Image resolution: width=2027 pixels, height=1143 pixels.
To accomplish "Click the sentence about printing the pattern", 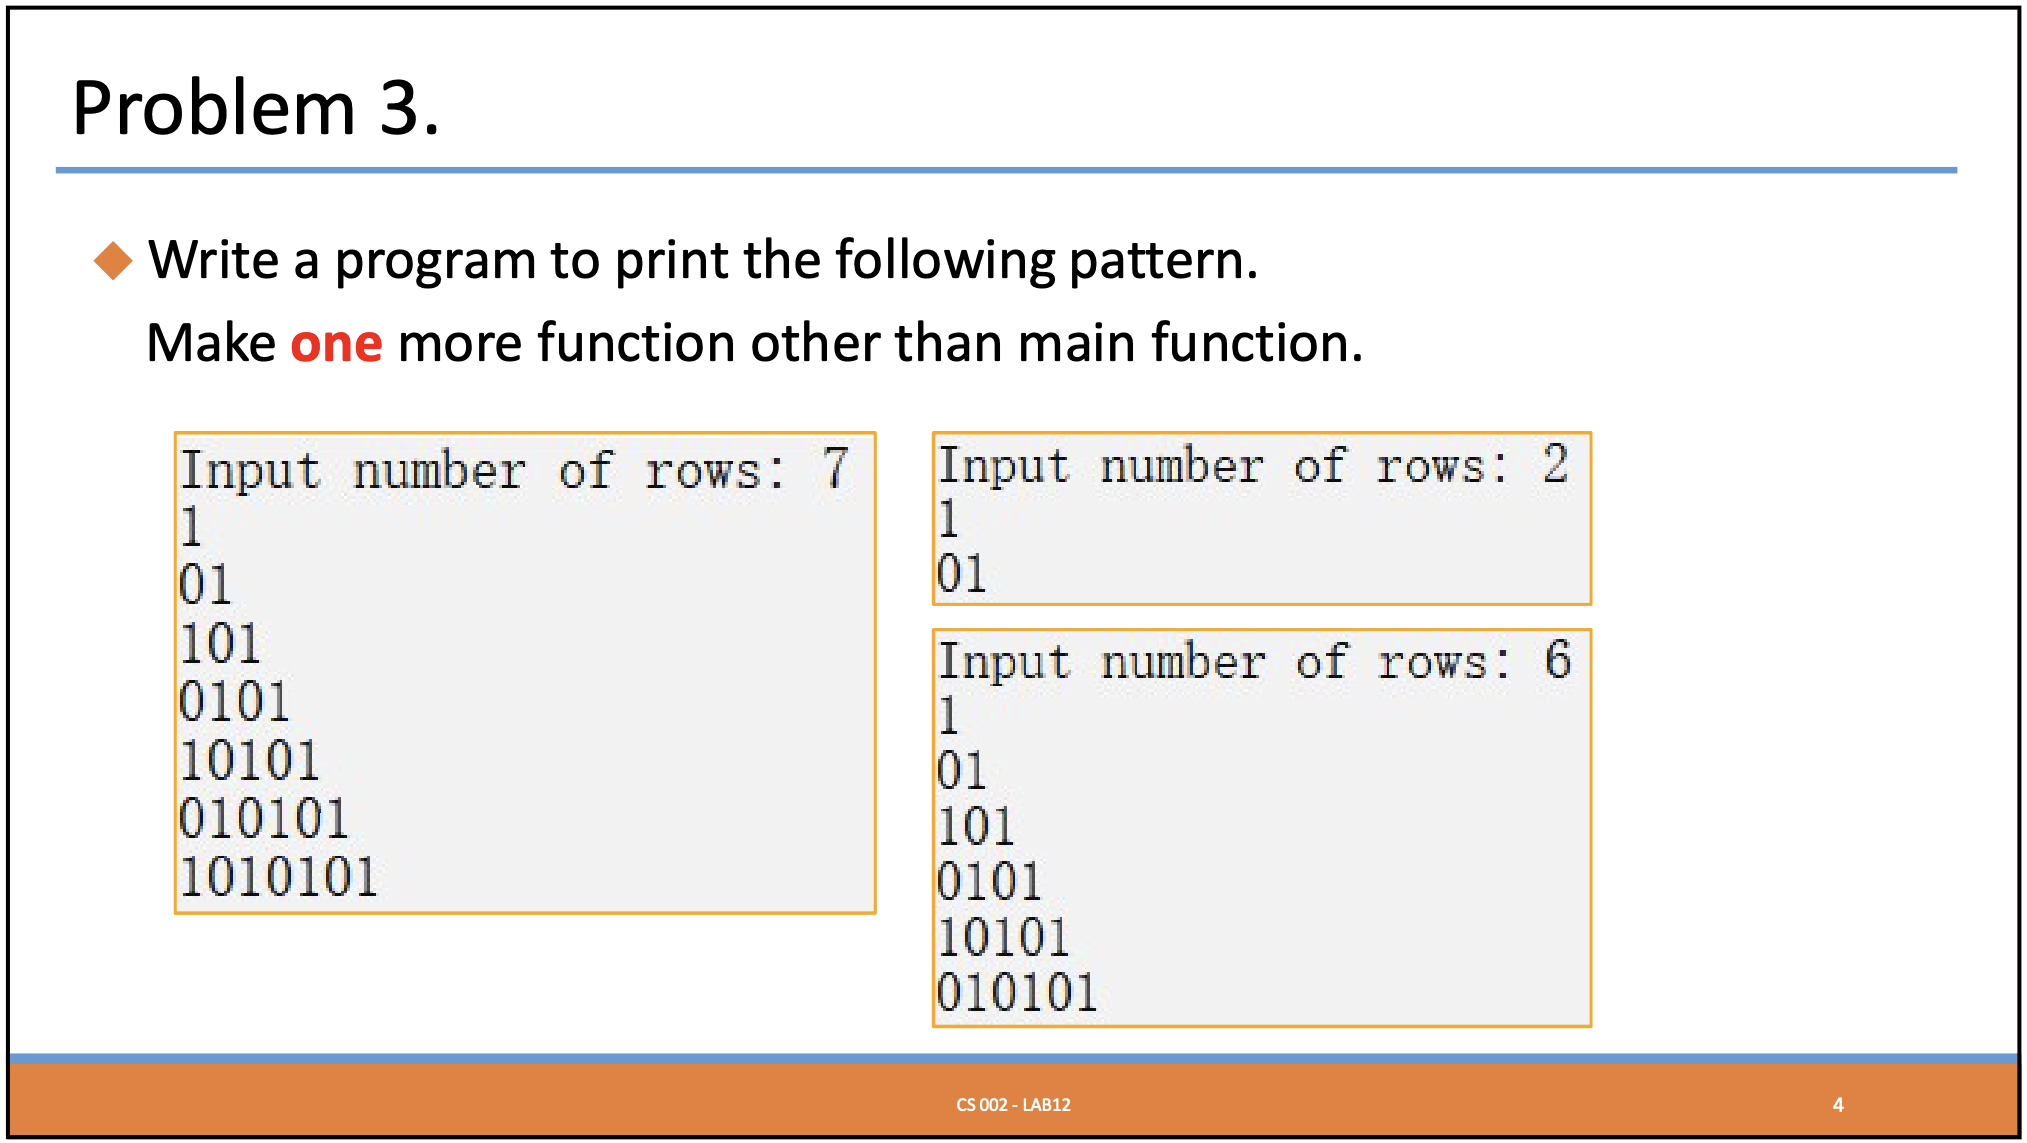I will [x=700, y=260].
